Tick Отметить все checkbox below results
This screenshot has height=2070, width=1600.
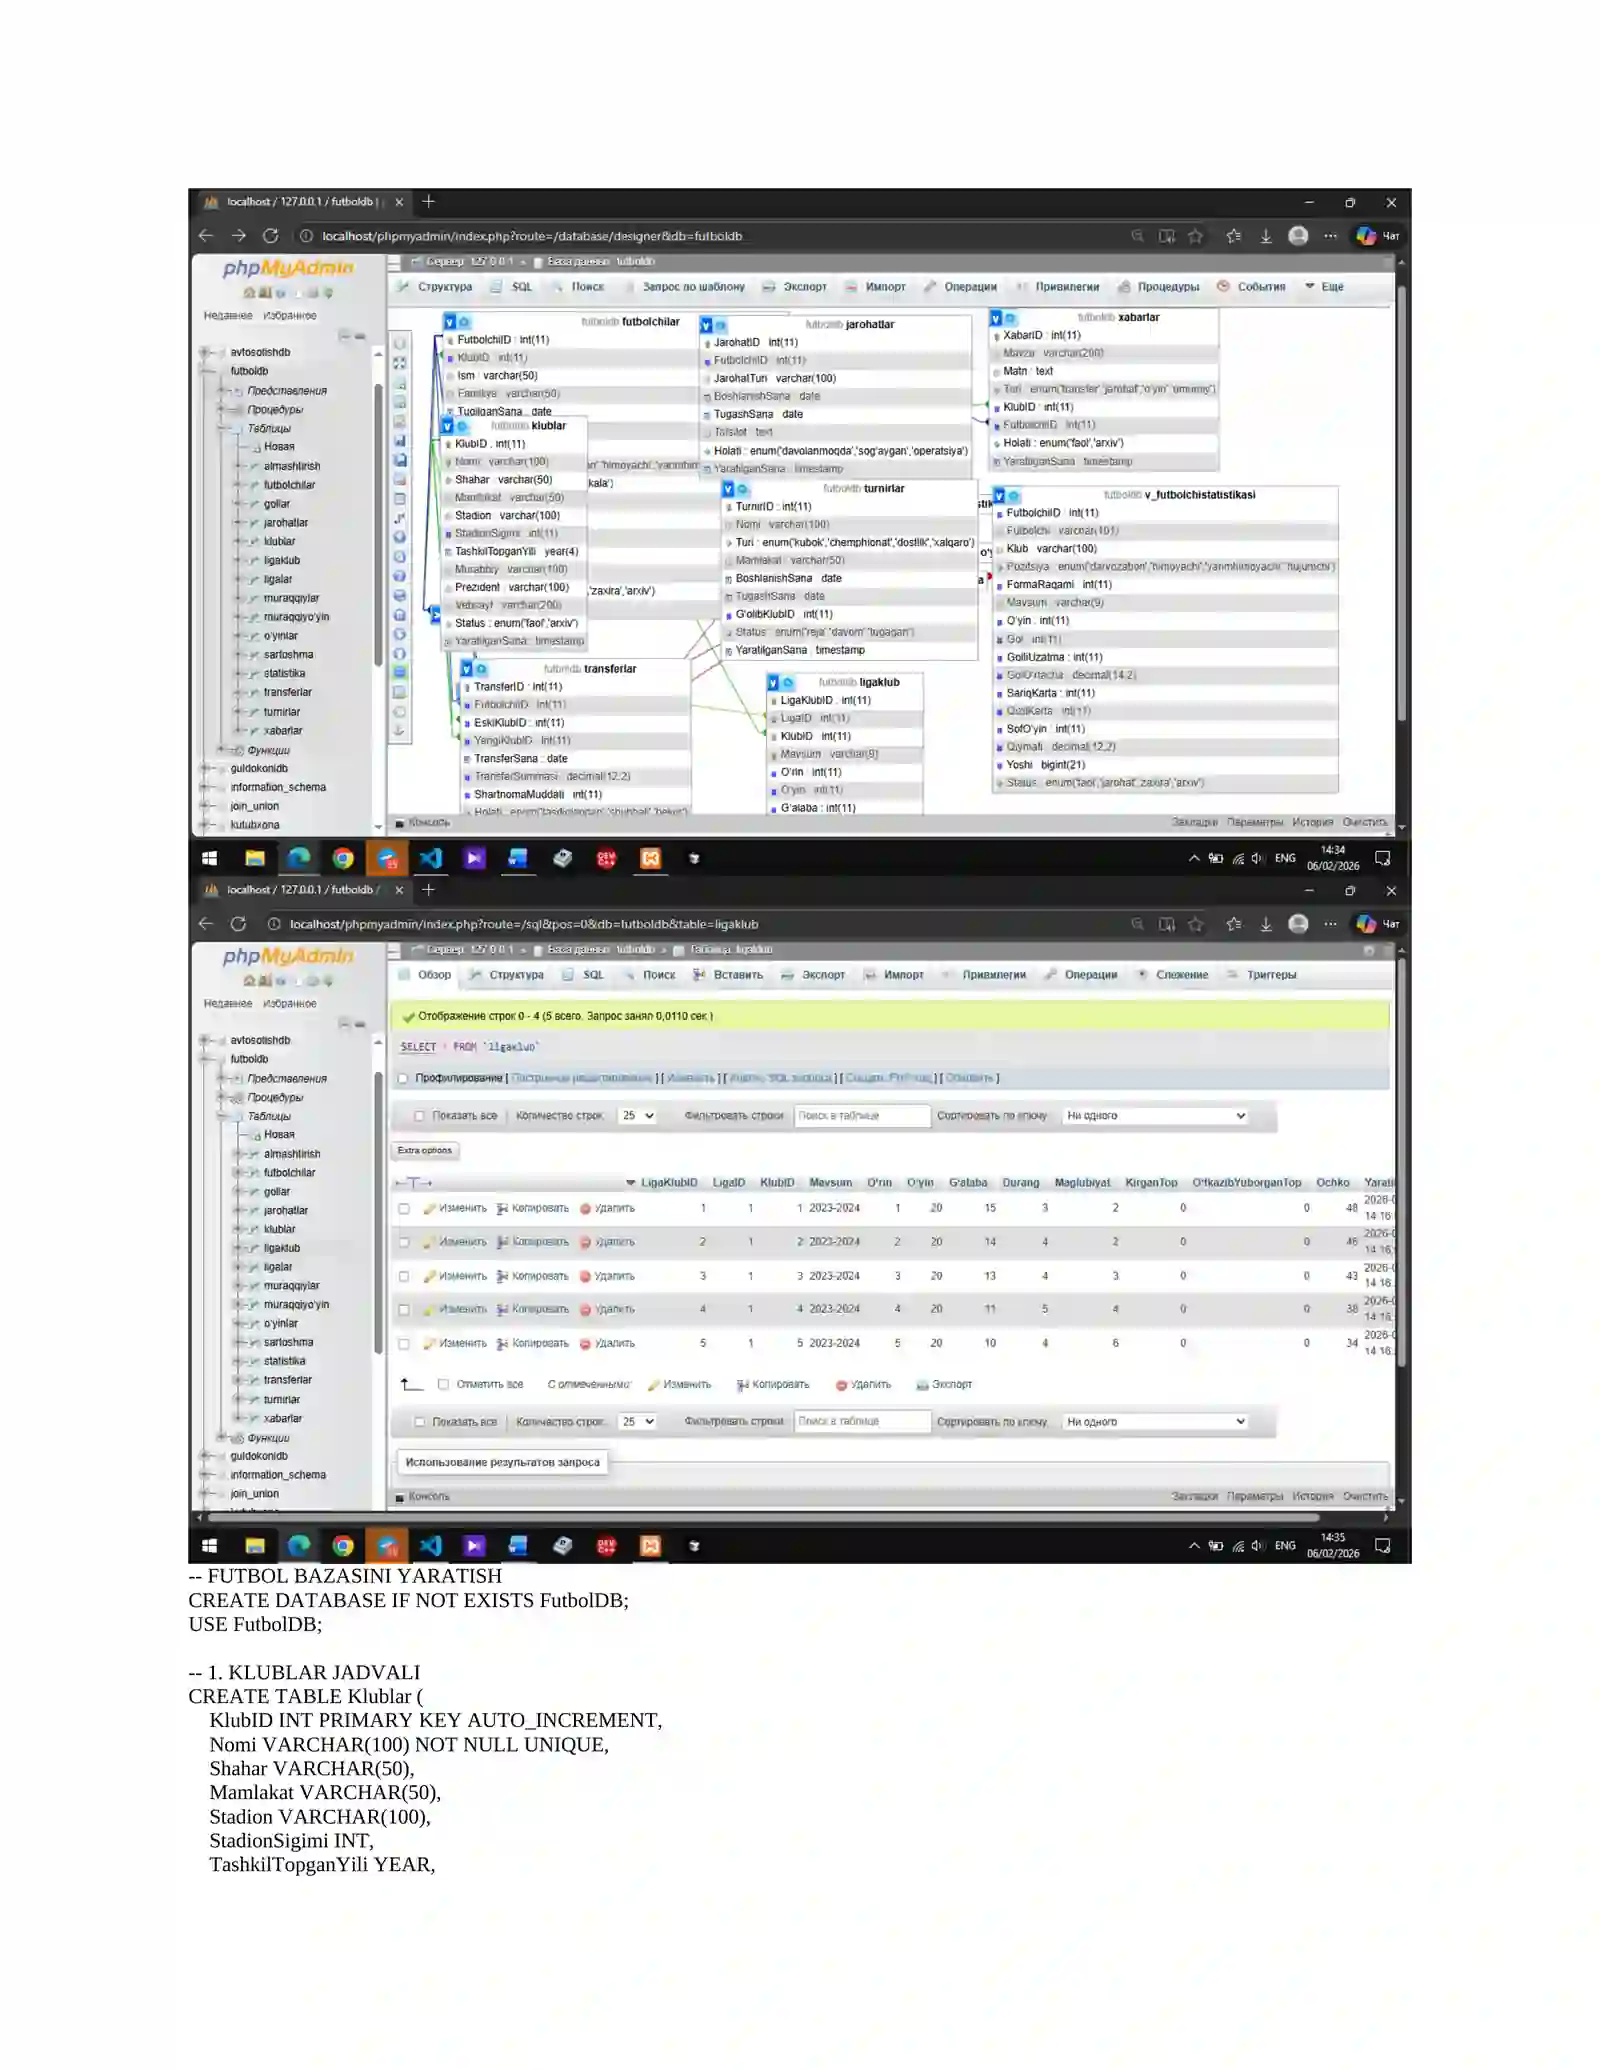click(x=443, y=1385)
